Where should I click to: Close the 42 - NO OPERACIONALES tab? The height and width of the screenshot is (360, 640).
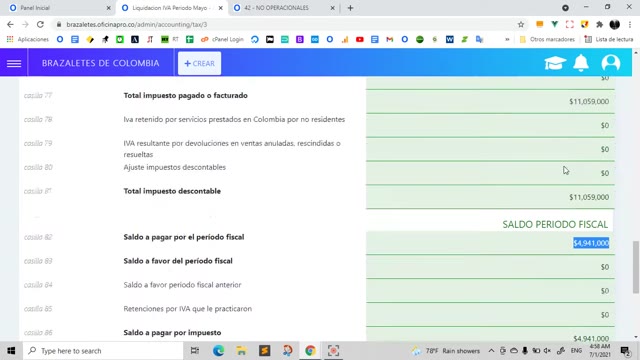[x=332, y=8]
